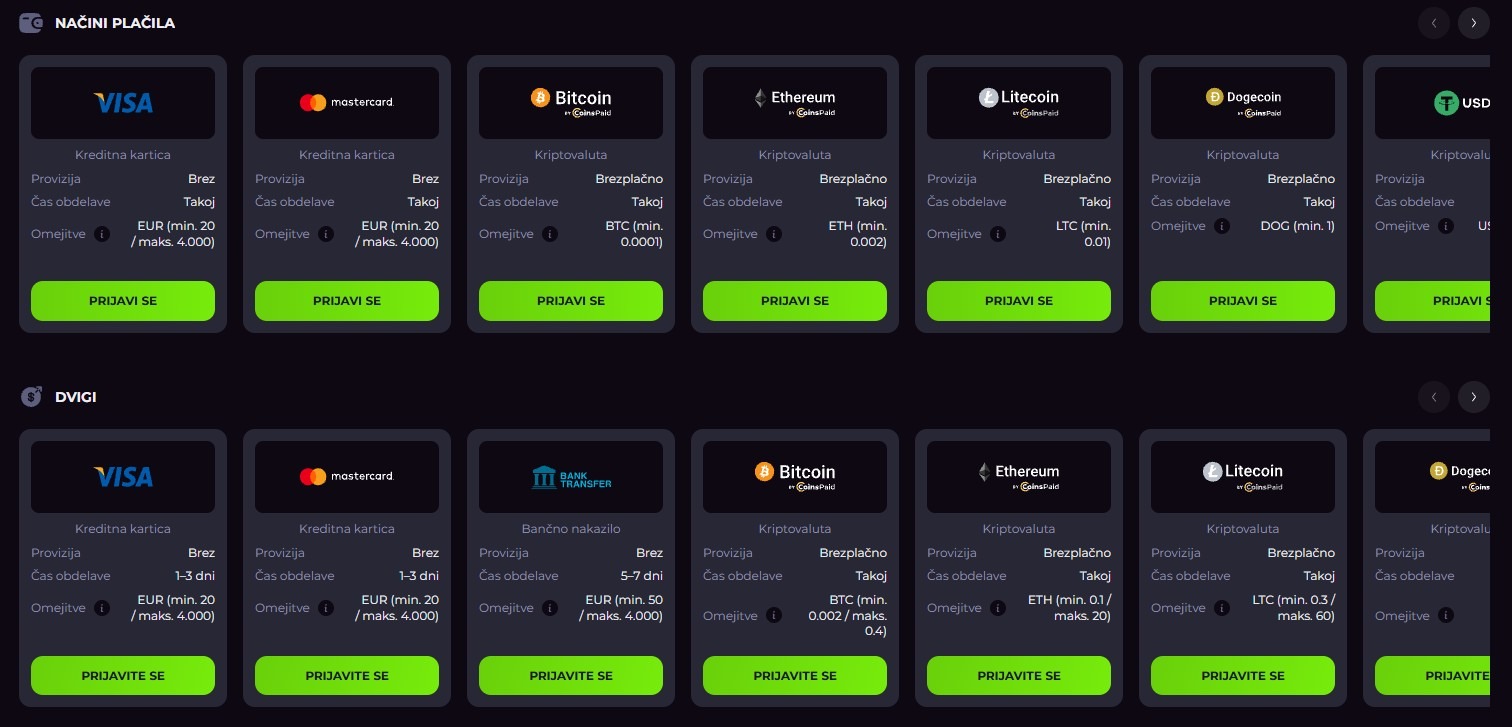Click Prijavite se under Bitcoin withdrawal card

pyautogui.click(x=795, y=676)
